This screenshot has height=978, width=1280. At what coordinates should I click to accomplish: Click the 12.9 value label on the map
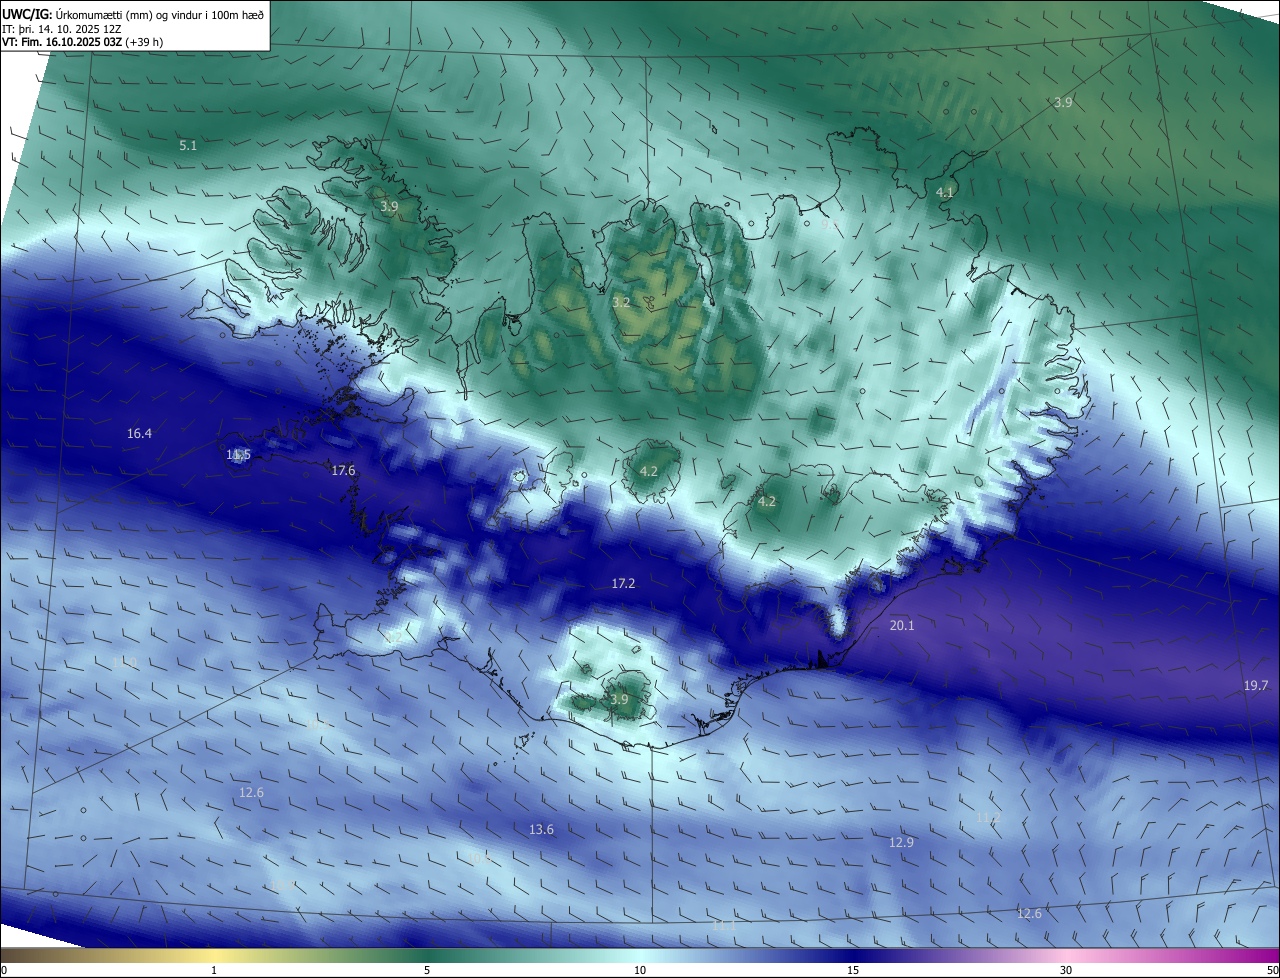[x=901, y=843]
